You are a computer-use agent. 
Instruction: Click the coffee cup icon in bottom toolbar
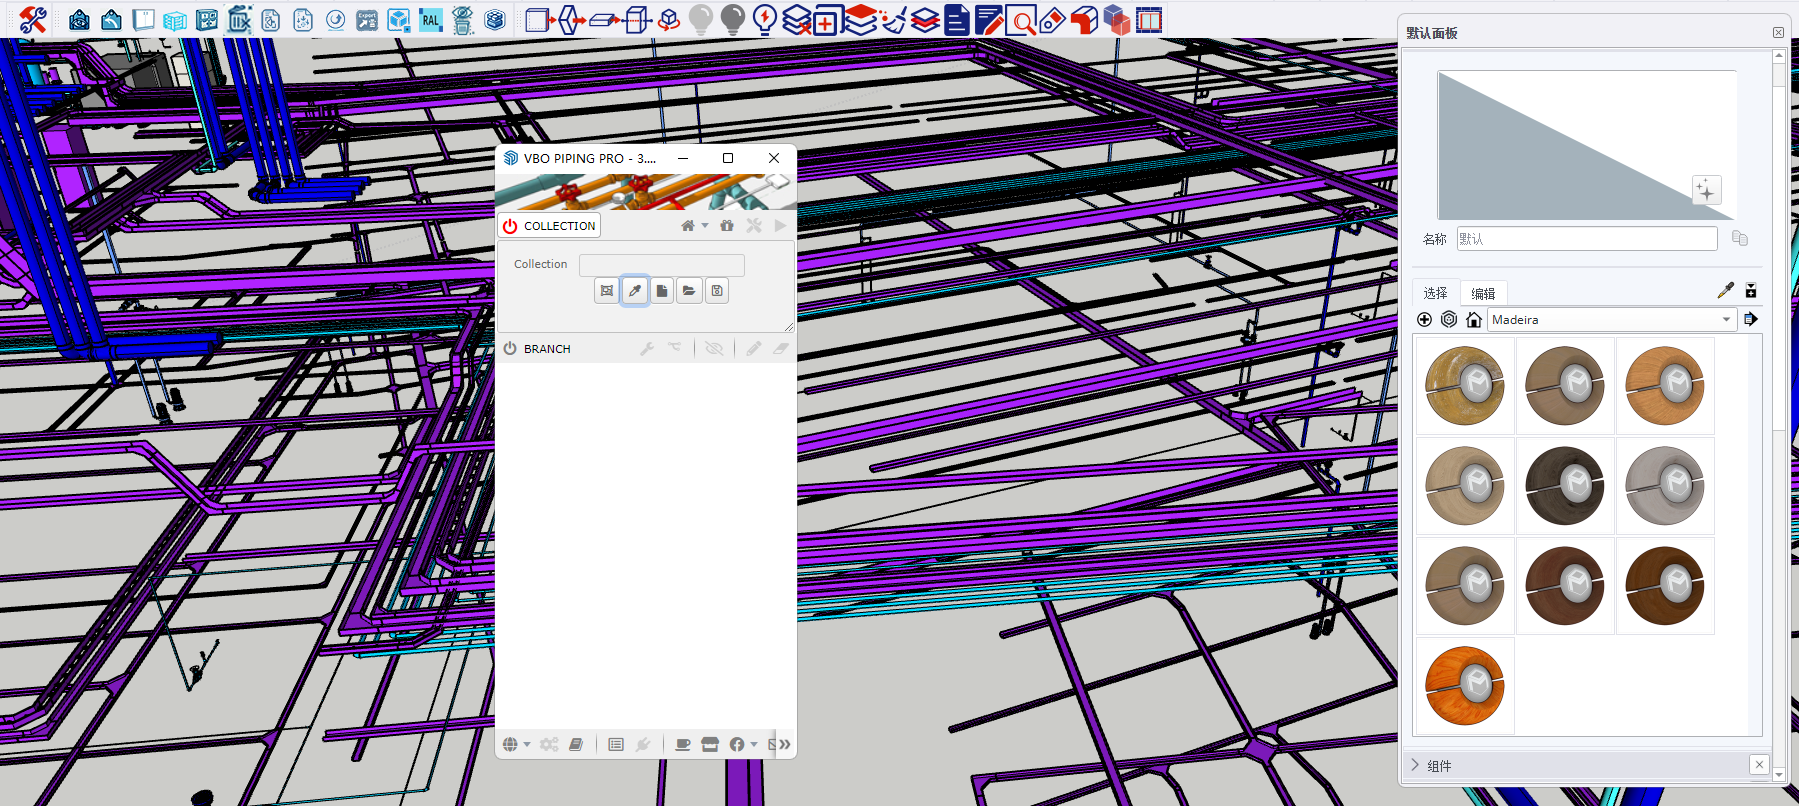683,744
